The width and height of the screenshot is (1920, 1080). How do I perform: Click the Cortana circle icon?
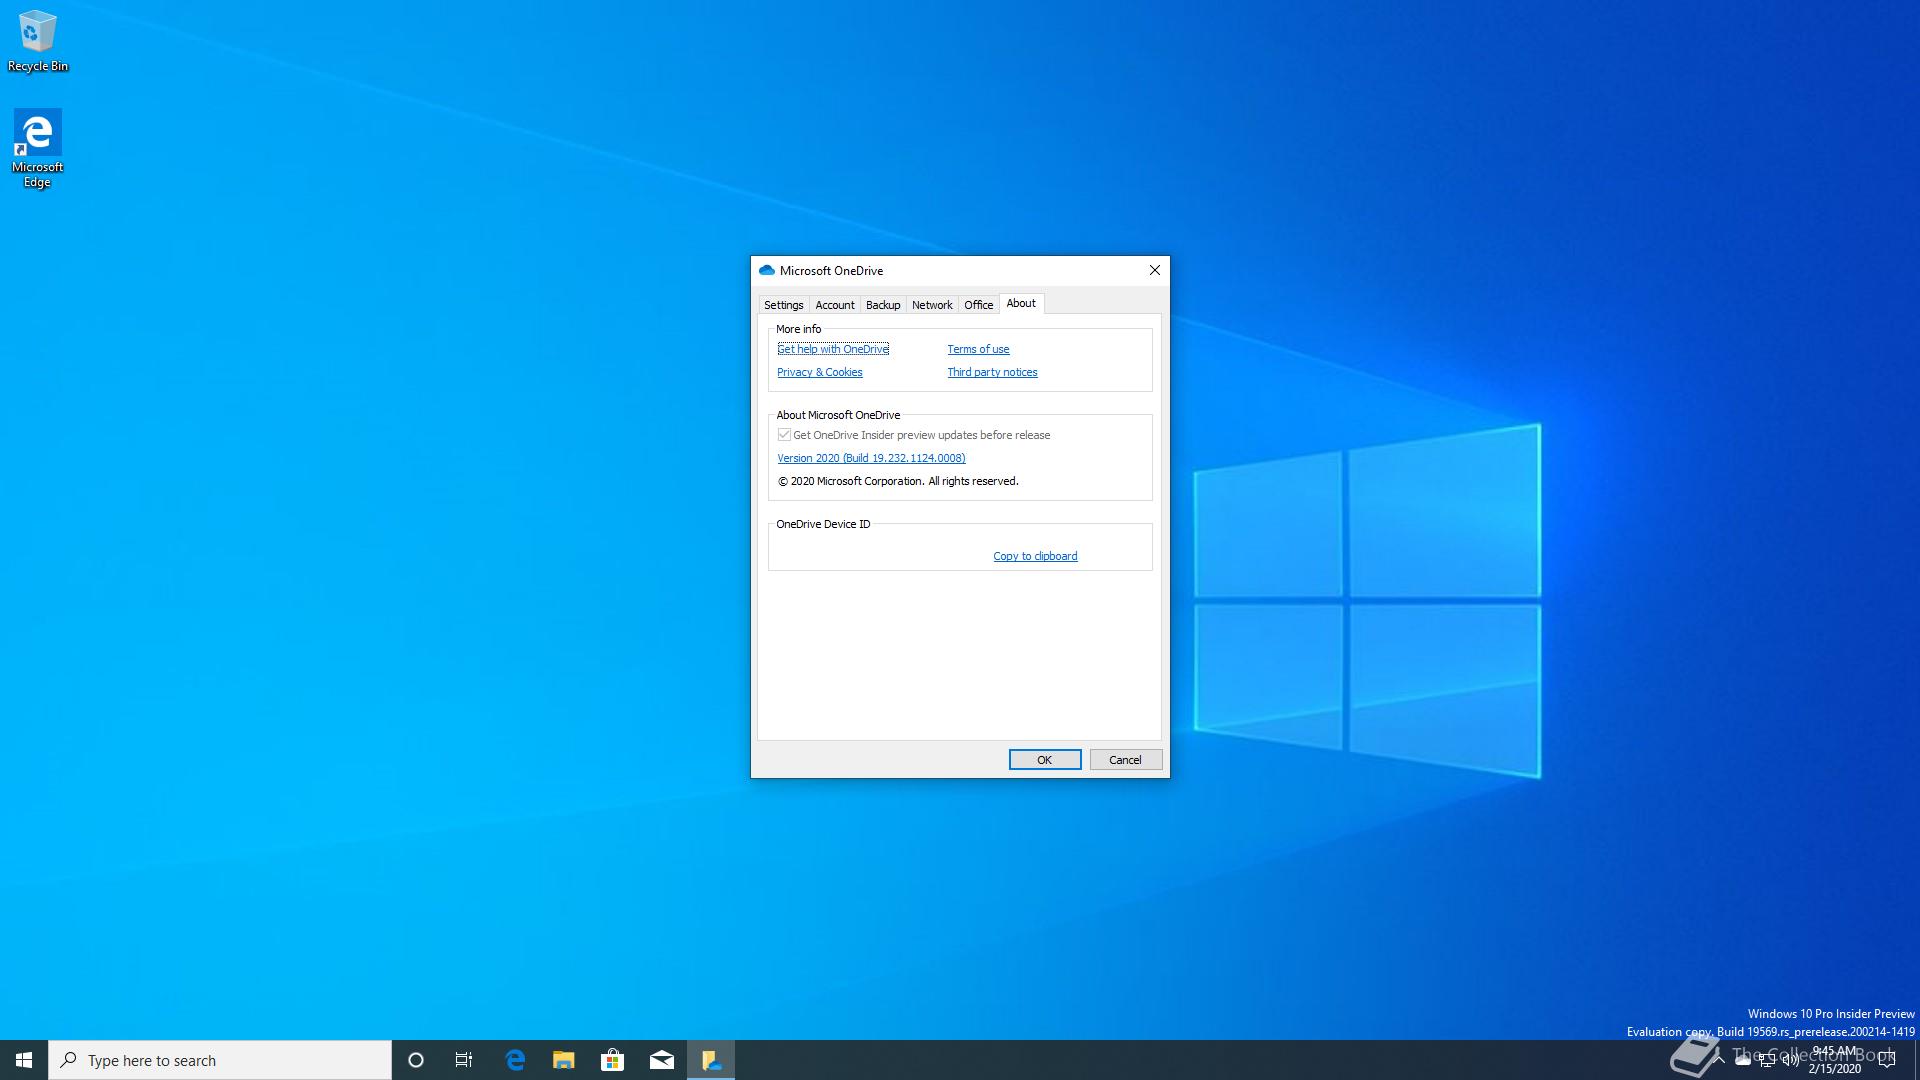click(416, 1060)
